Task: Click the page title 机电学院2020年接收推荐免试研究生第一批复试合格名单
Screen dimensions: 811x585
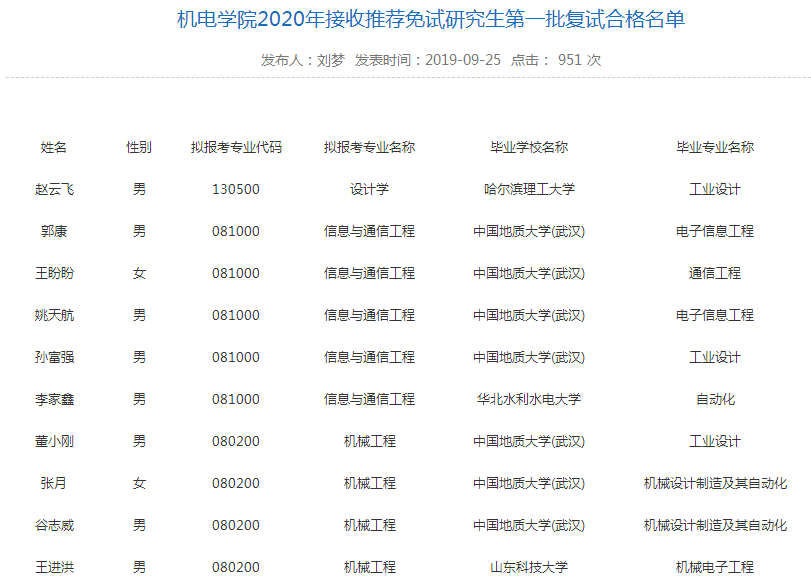Action: (x=431, y=20)
